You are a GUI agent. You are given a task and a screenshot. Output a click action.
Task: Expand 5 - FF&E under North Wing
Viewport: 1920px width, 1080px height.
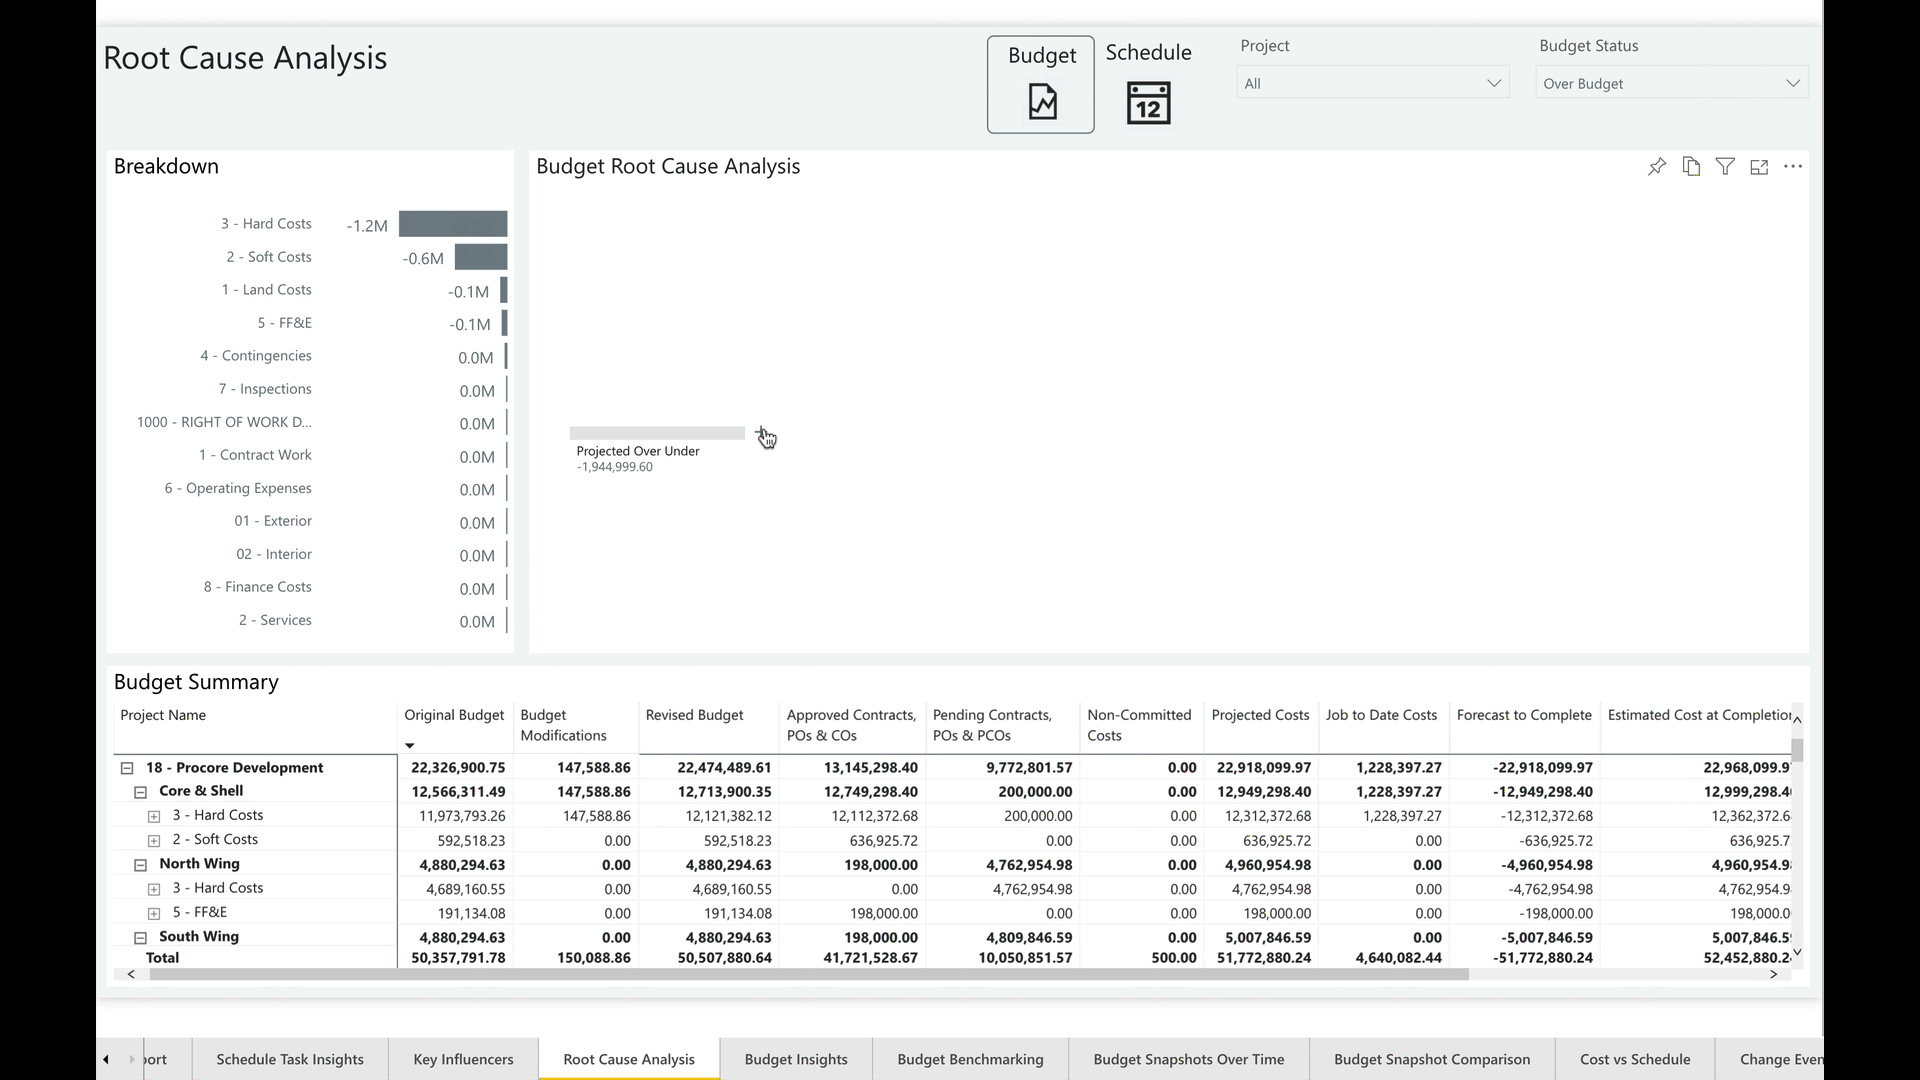154,913
